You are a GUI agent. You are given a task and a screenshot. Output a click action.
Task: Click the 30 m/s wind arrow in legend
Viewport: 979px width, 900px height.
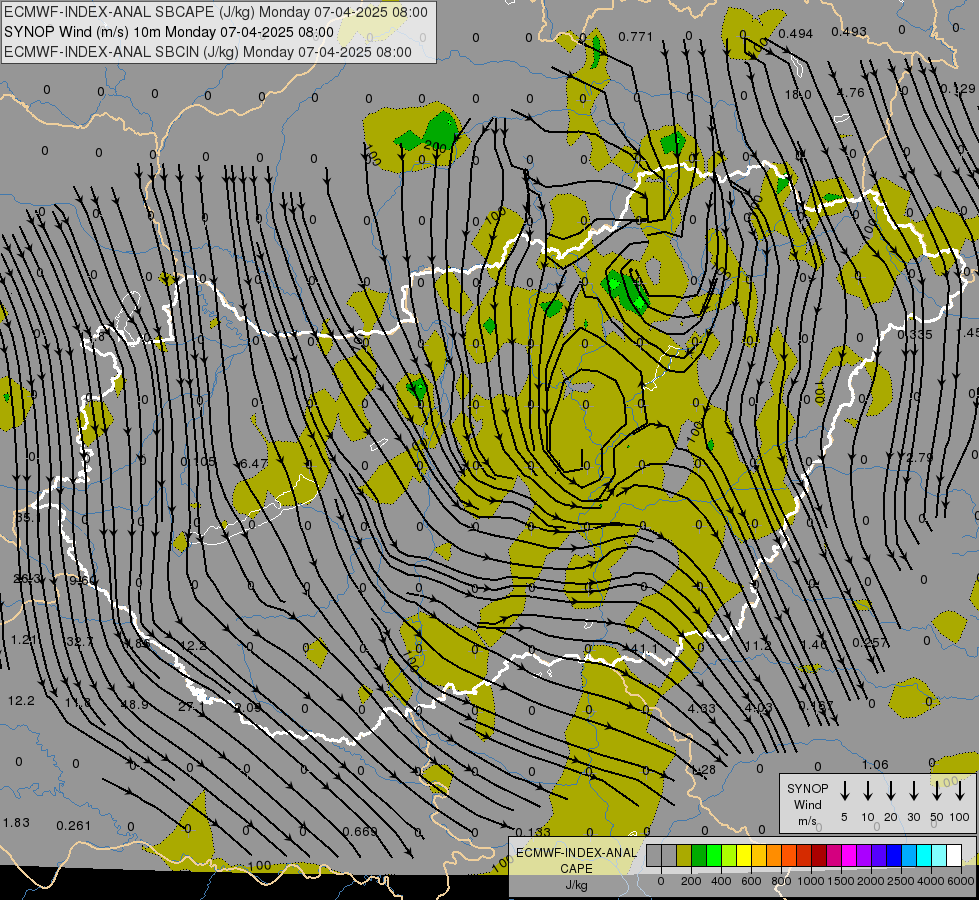913,791
